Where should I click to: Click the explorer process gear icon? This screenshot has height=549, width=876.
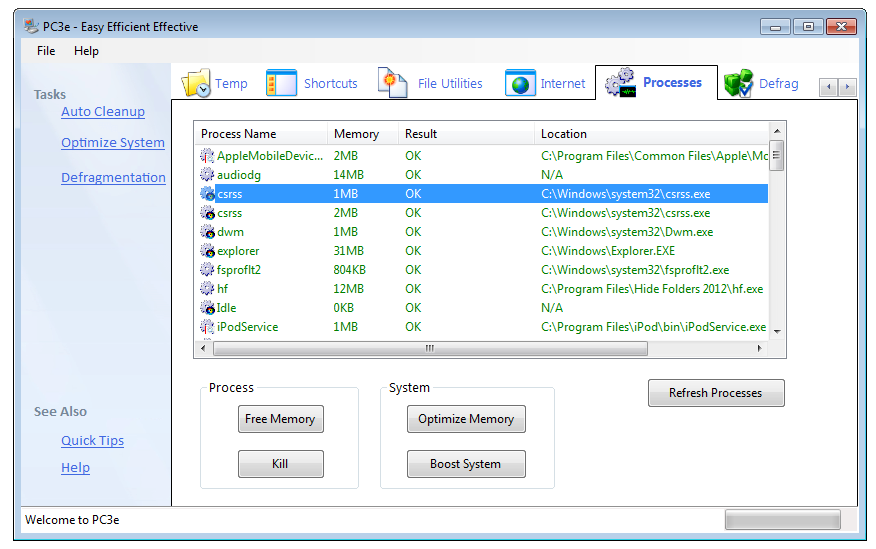click(x=207, y=251)
